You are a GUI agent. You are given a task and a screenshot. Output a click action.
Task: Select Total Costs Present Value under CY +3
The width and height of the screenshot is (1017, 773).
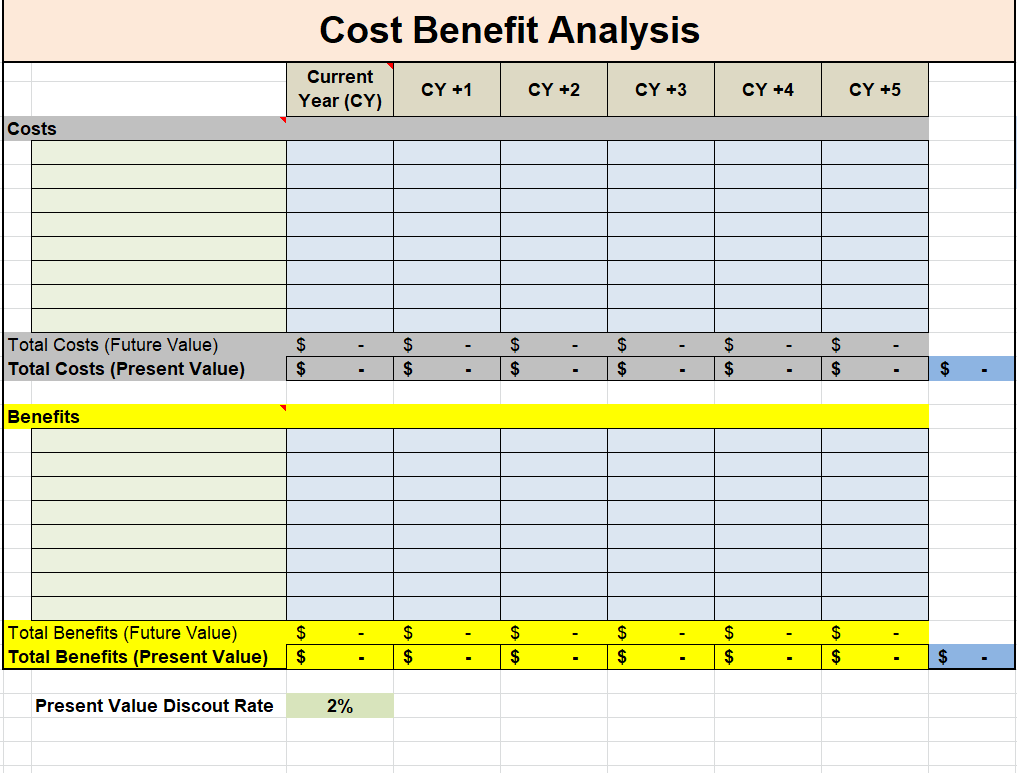tap(661, 369)
